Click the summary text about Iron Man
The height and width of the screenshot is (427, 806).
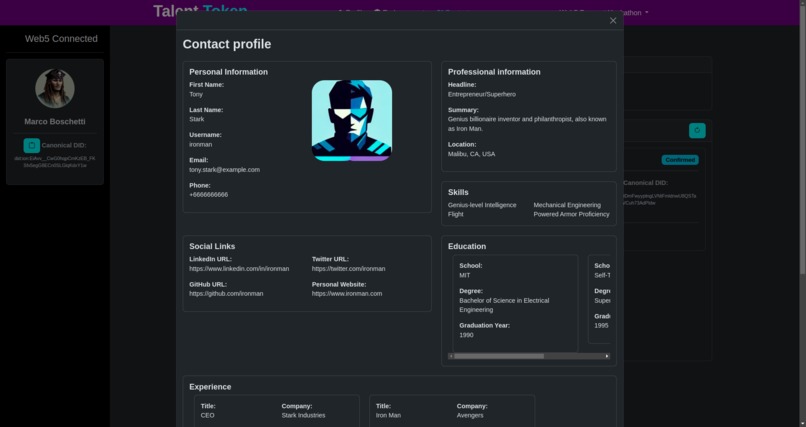[x=527, y=124]
